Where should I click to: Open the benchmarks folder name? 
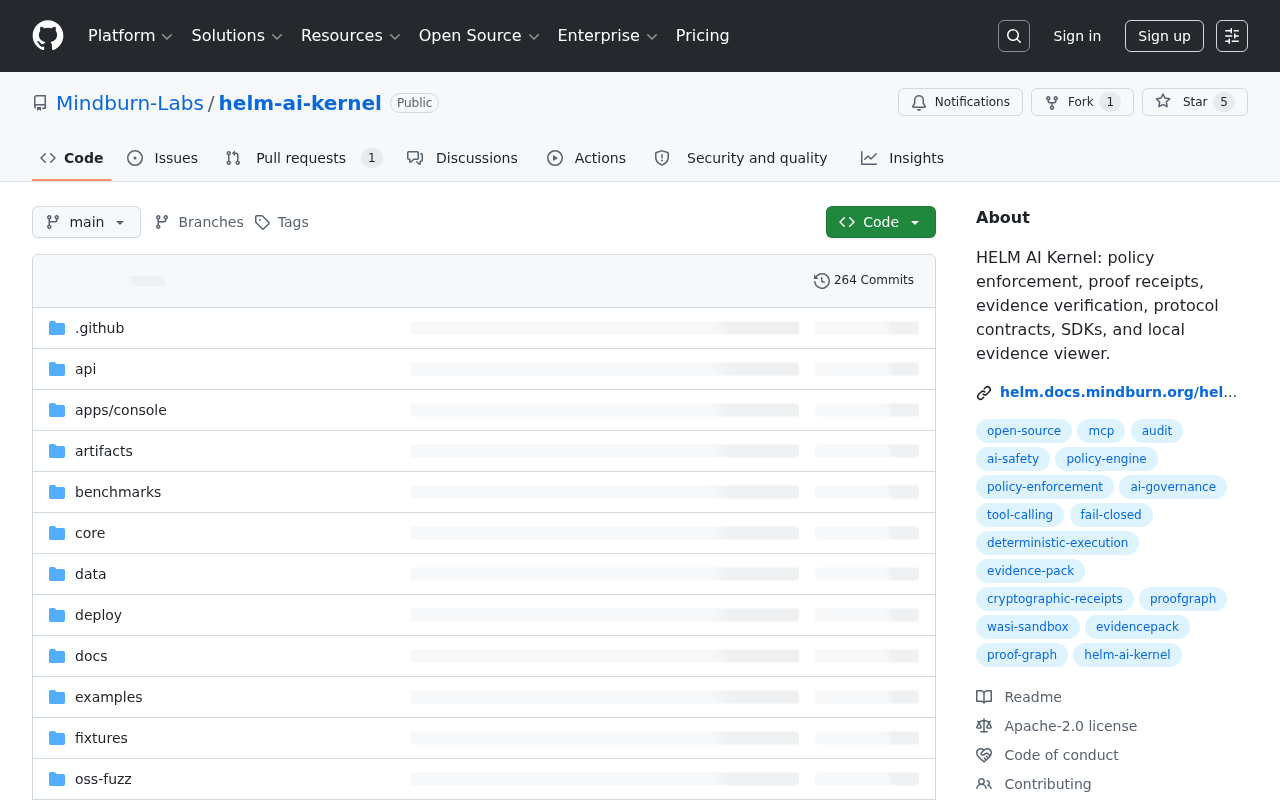point(118,492)
